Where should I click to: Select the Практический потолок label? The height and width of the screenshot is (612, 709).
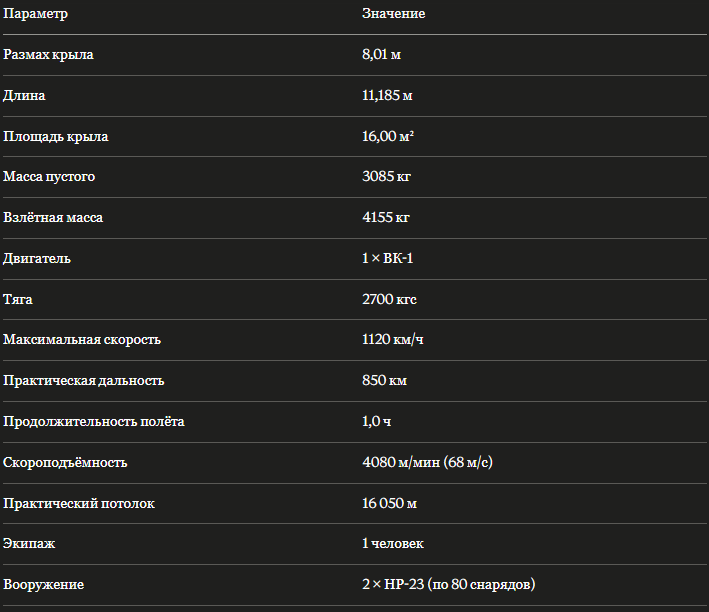tap(79, 503)
